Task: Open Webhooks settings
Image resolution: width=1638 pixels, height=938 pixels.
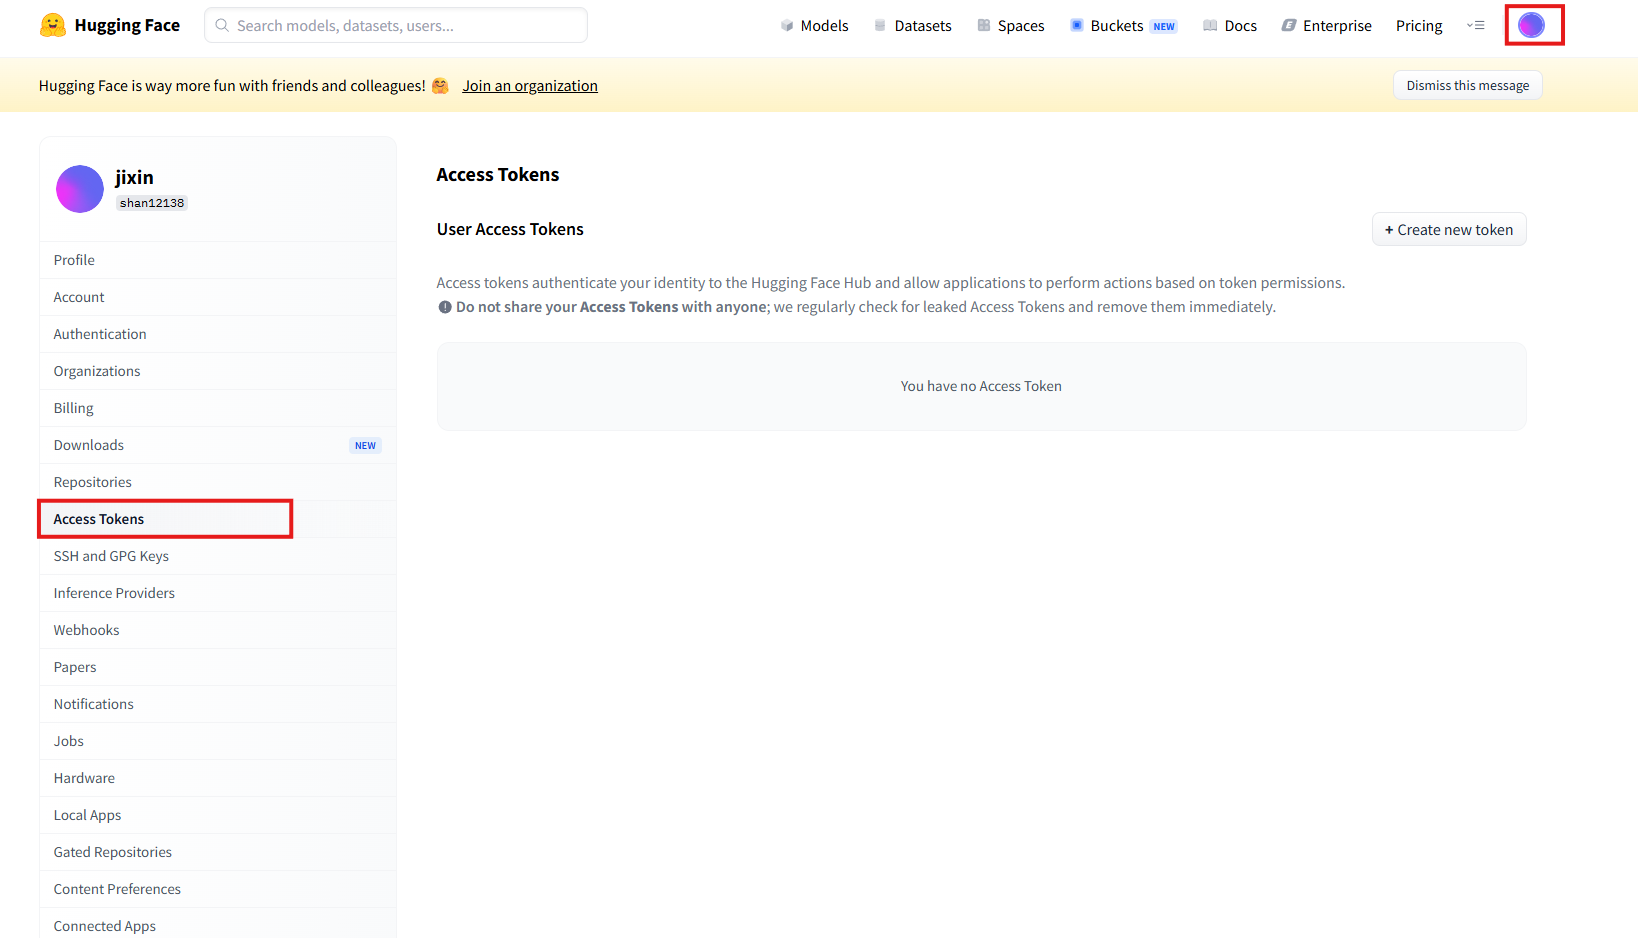Action: (x=218, y=630)
